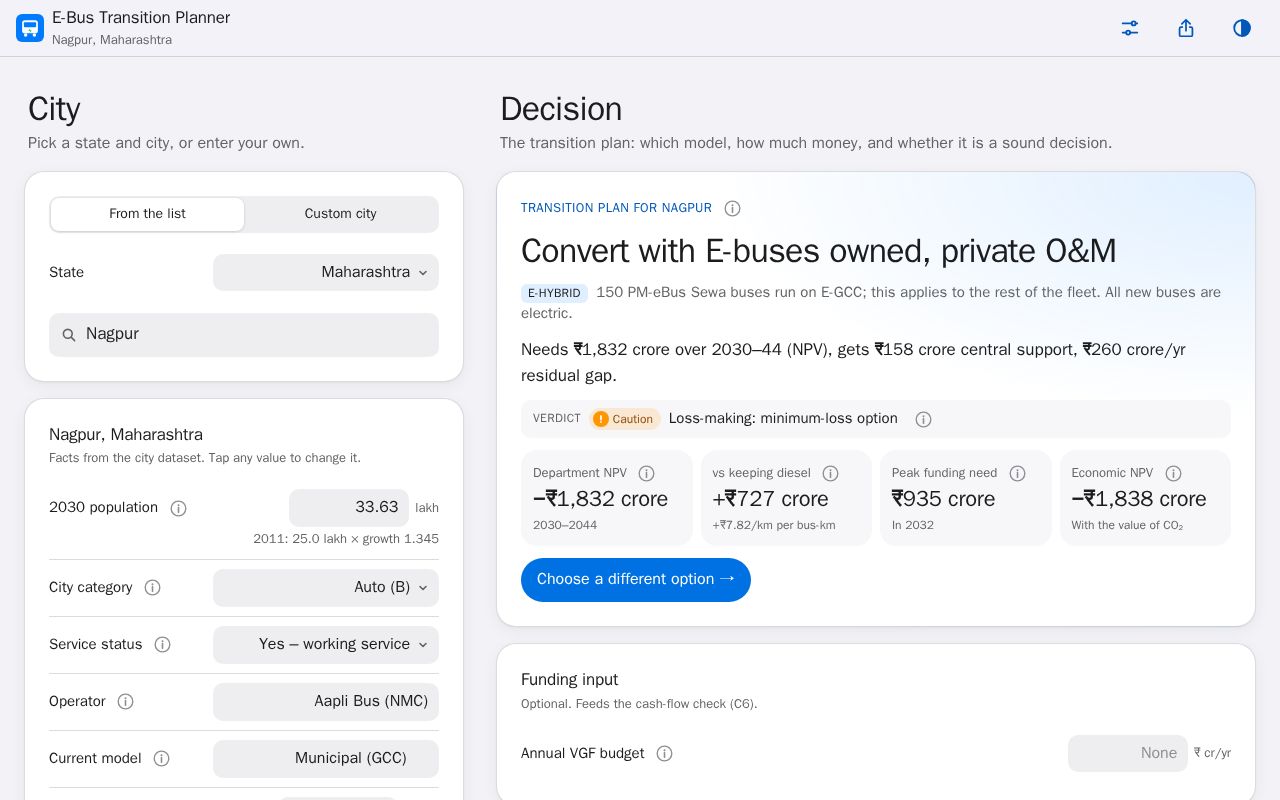Click Choose a different option button

[636, 579]
